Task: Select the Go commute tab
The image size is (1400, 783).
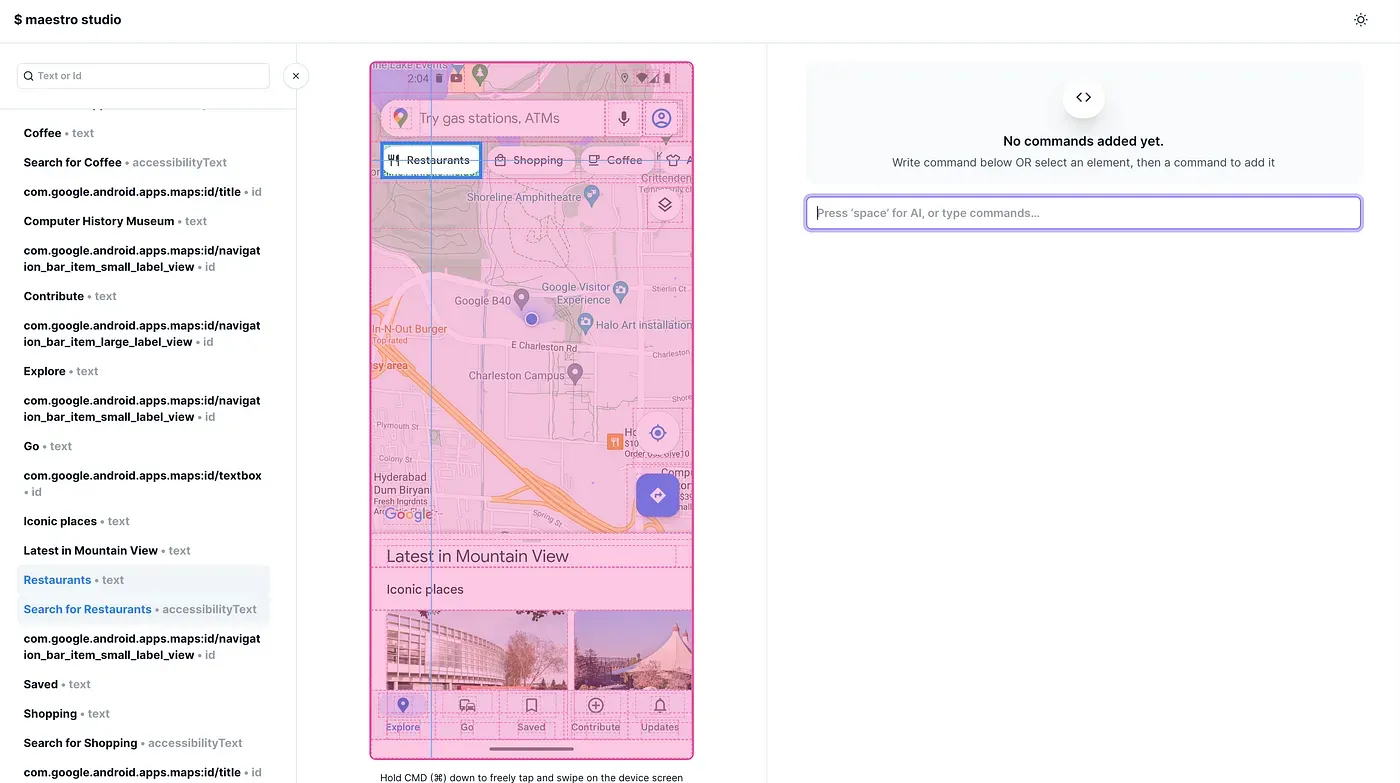Action: click(467, 706)
